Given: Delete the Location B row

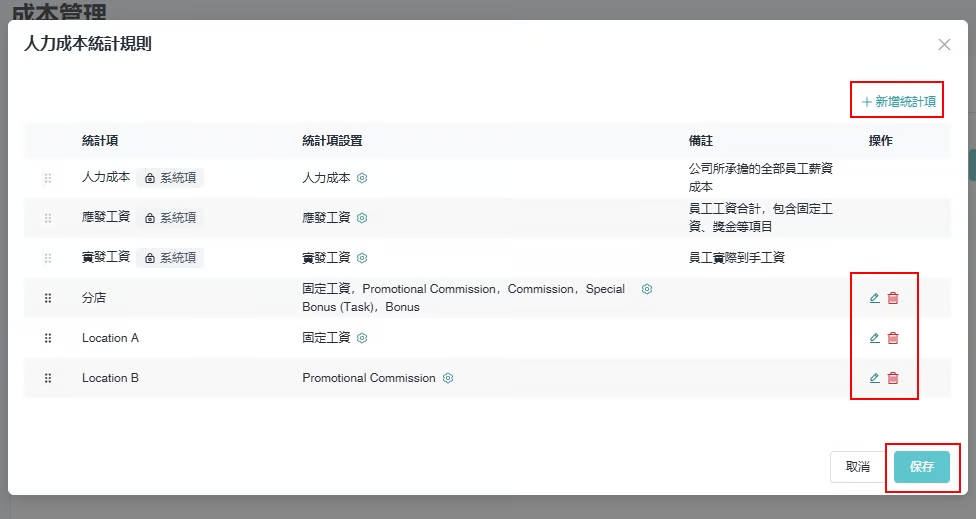Looking at the screenshot, I should tap(893, 378).
